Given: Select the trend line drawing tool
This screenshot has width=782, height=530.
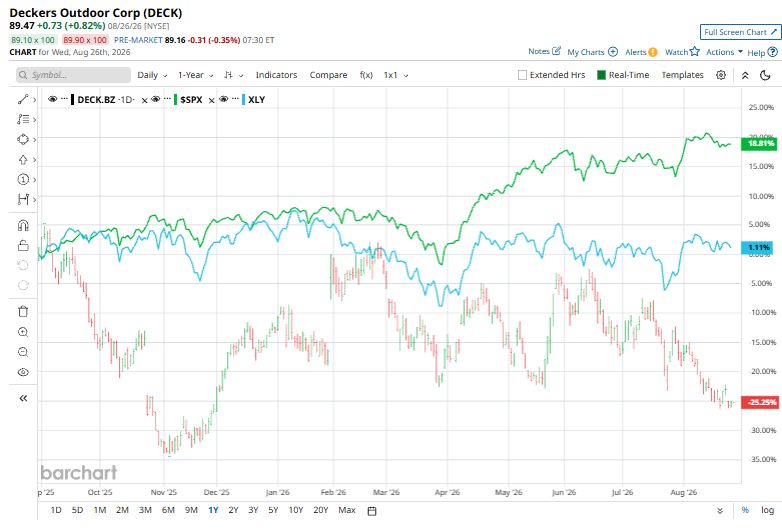Looking at the screenshot, I should [23, 100].
